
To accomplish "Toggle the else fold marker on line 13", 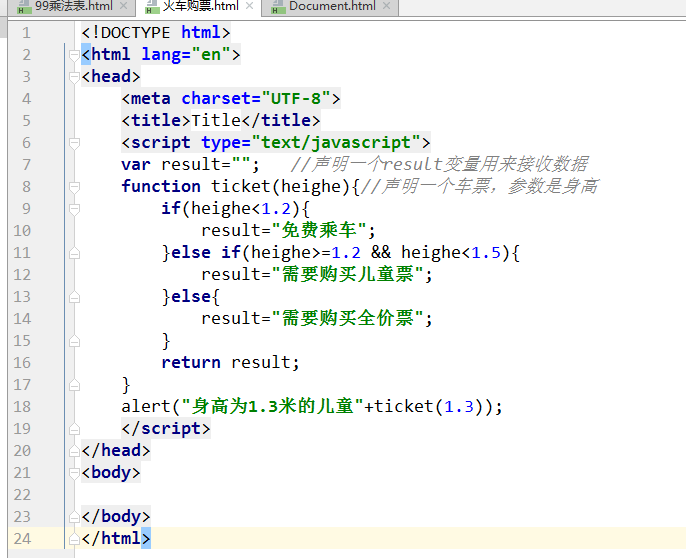I will (x=74, y=297).
